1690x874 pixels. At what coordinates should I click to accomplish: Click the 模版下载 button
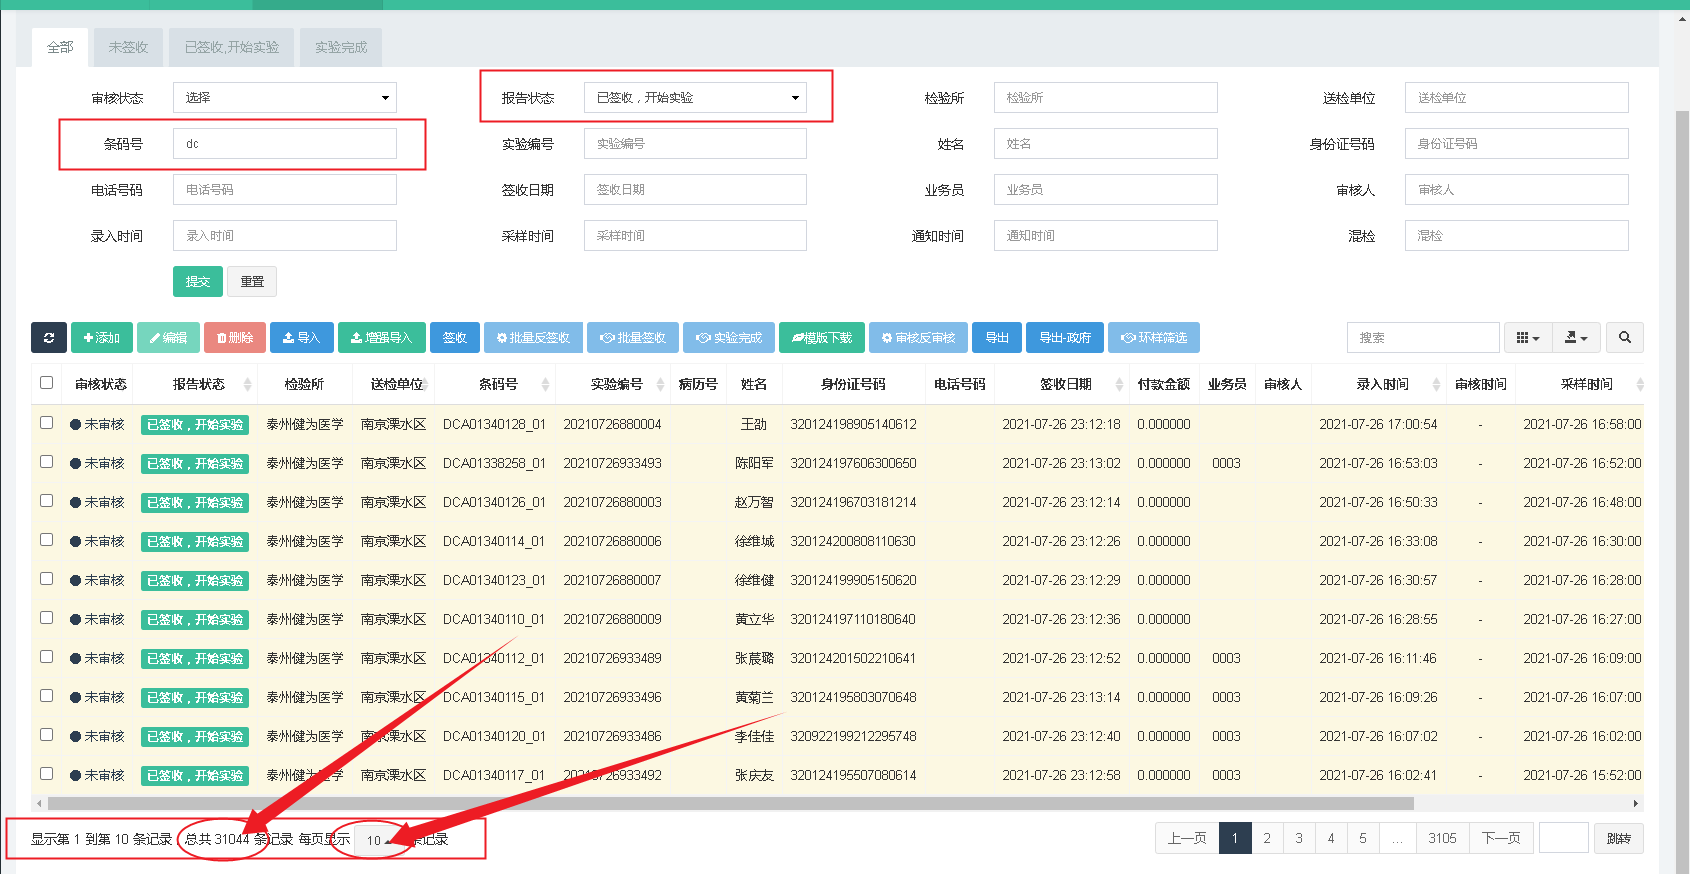pos(822,338)
